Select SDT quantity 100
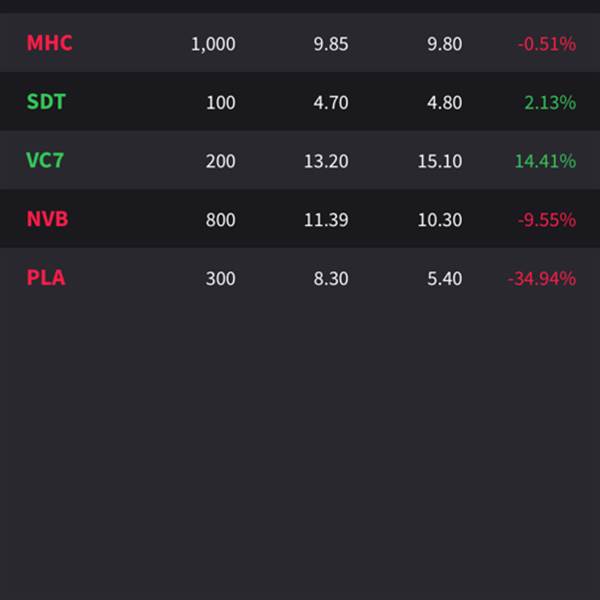 point(221,103)
